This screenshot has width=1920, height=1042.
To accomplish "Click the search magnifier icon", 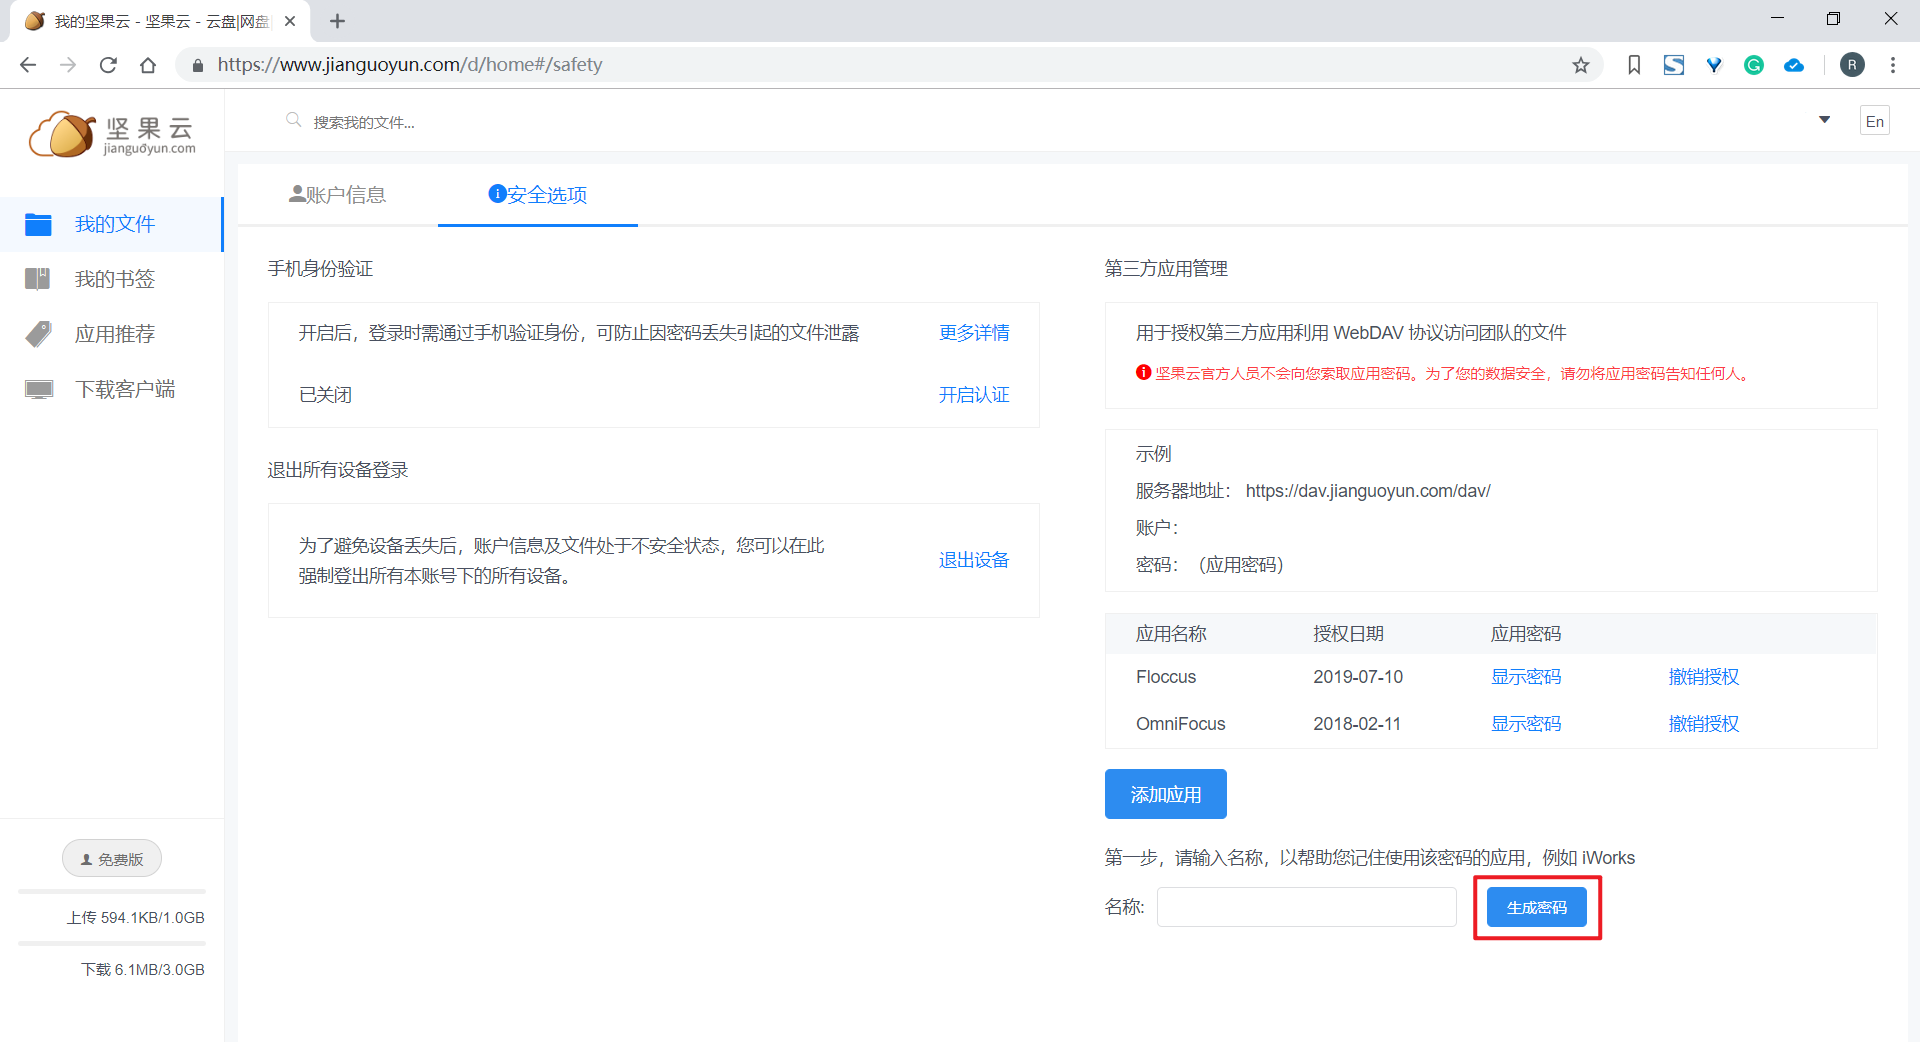I will click(x=293, y=120).
